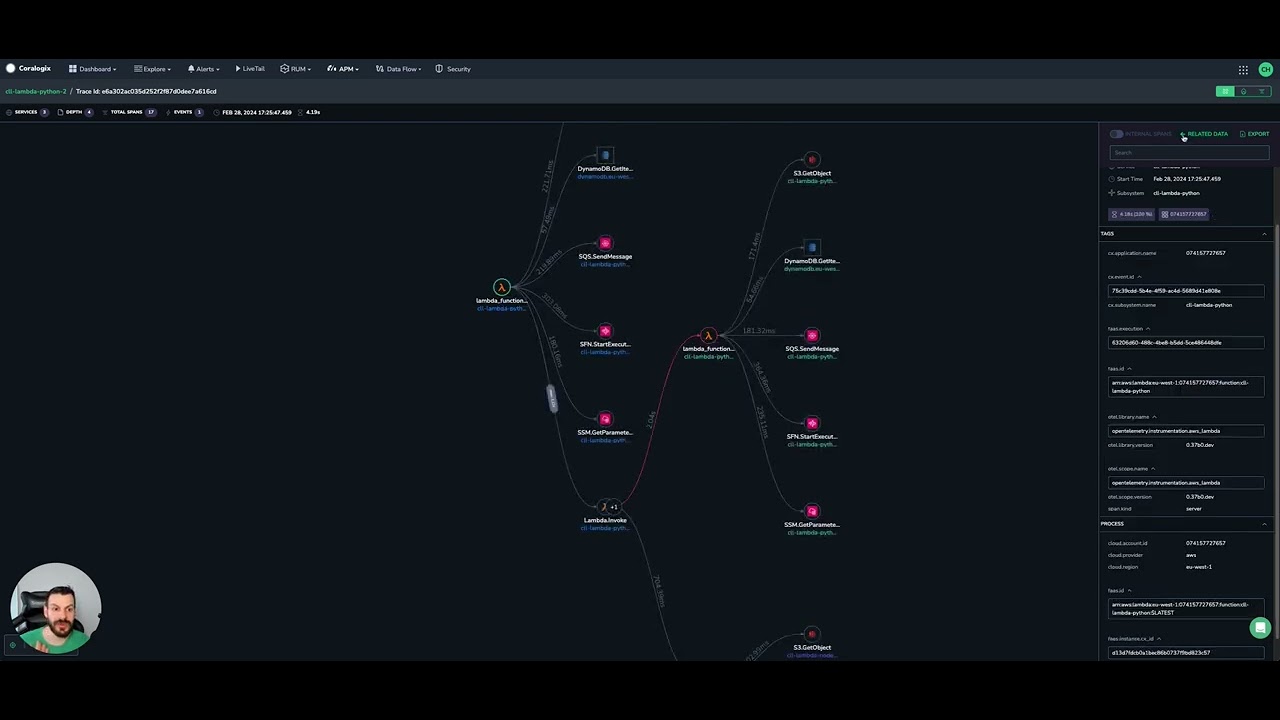Click the Trace Id text in breadcrumb

point(146,91)
